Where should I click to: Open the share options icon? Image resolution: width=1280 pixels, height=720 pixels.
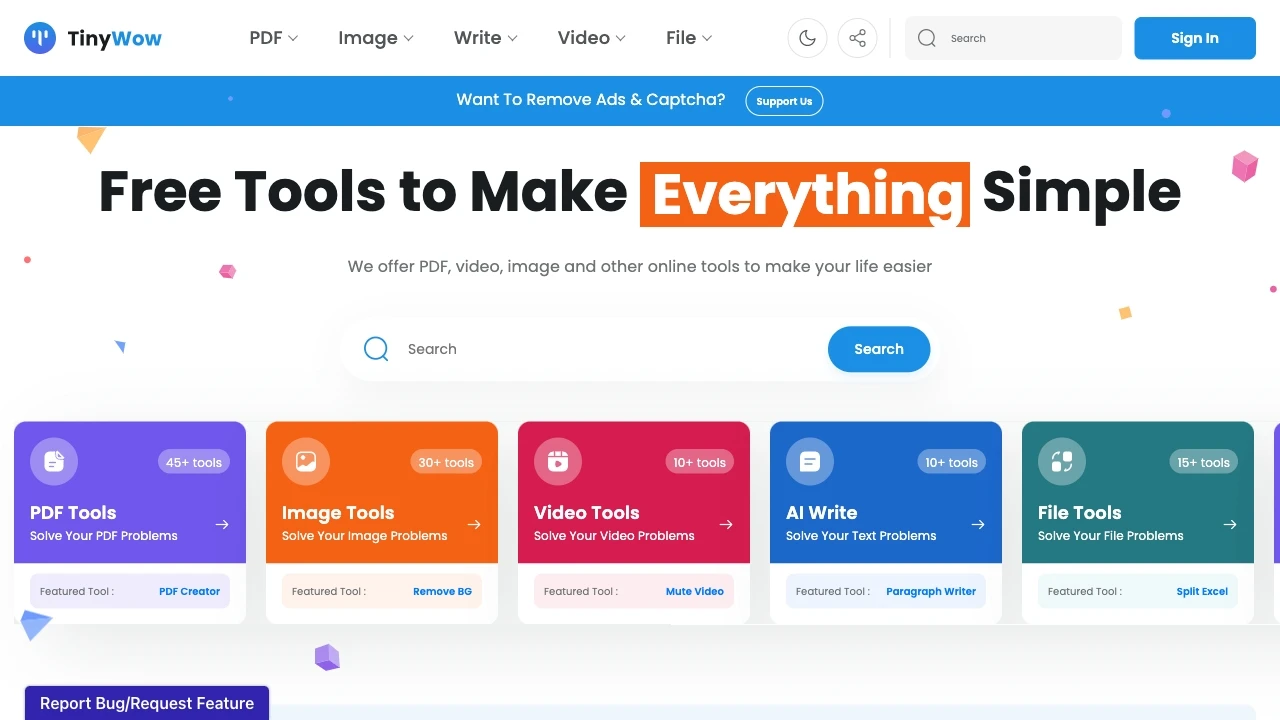[857, 37]
